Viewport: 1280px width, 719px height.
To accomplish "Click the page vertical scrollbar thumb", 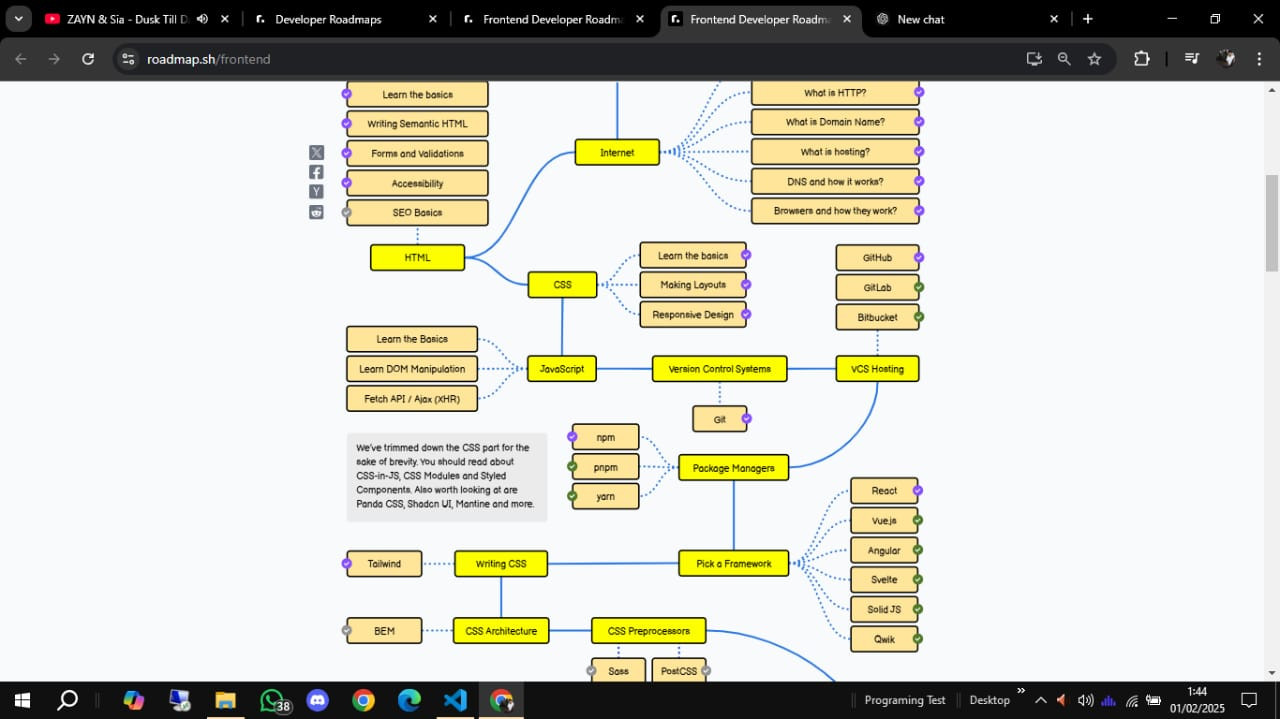I will click(x=1271, y=222).
